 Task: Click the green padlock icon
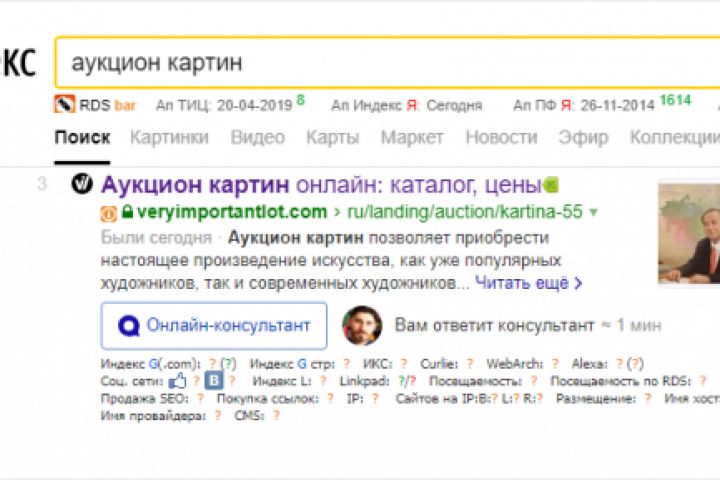[127, 212]
